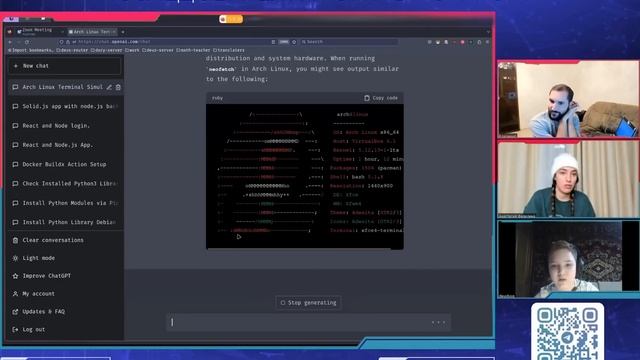The width and height of the screenshot is (640, 360).
Task: Copy code from the neofetch code block
Action: pos(381,98)
